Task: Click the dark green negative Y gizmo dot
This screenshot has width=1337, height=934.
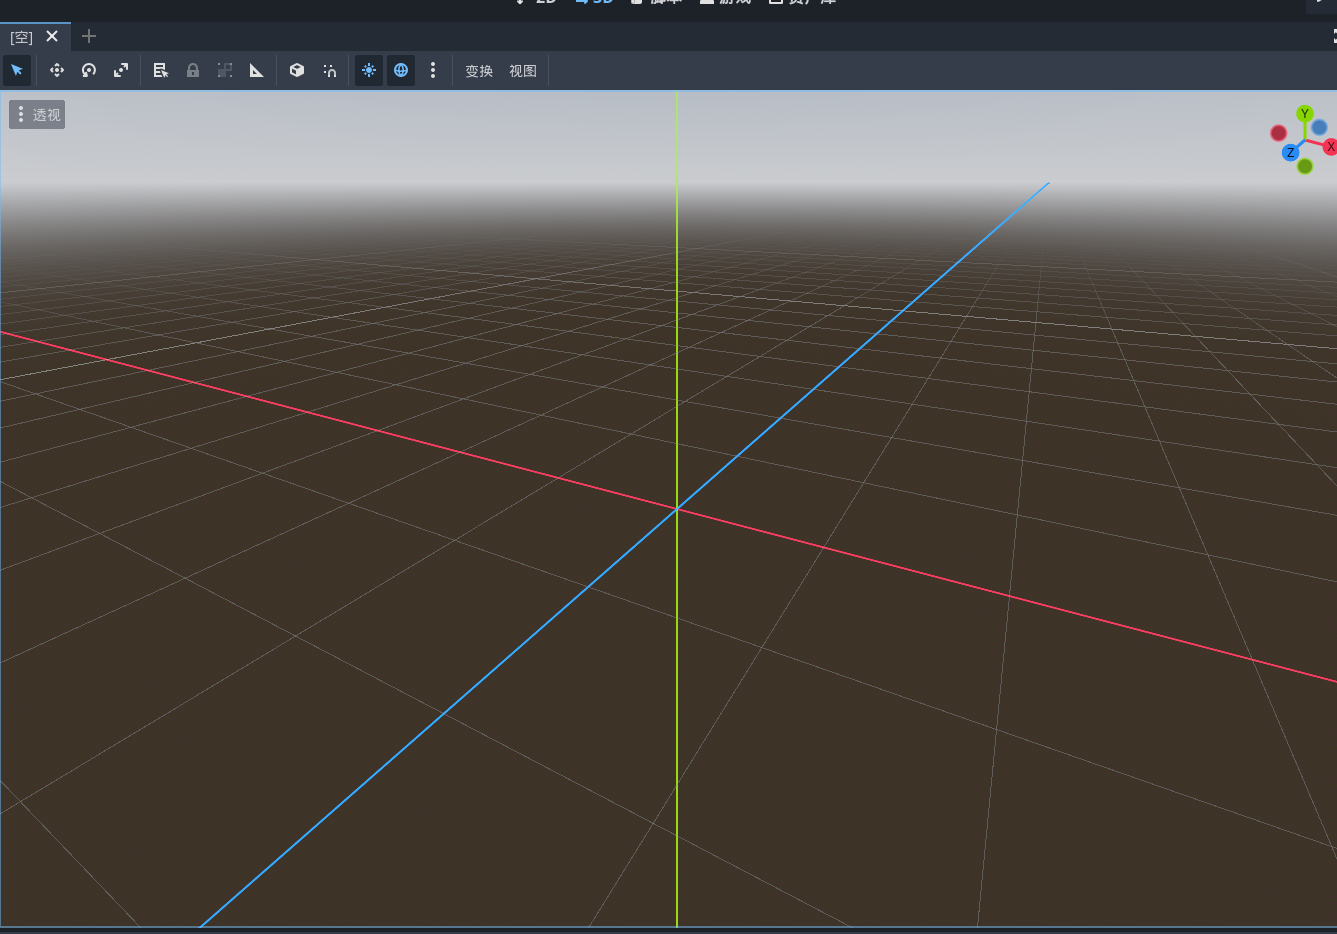Action: (x=1305, y=166)
